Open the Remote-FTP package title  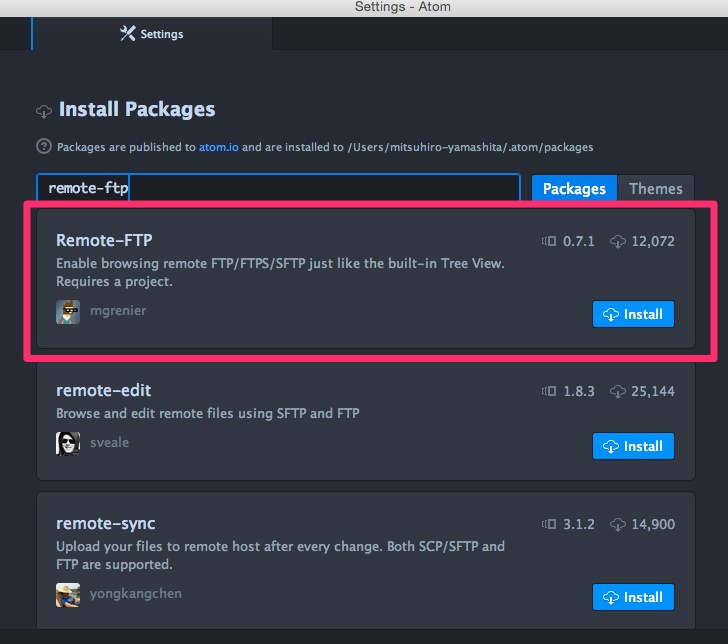[104, 240]
